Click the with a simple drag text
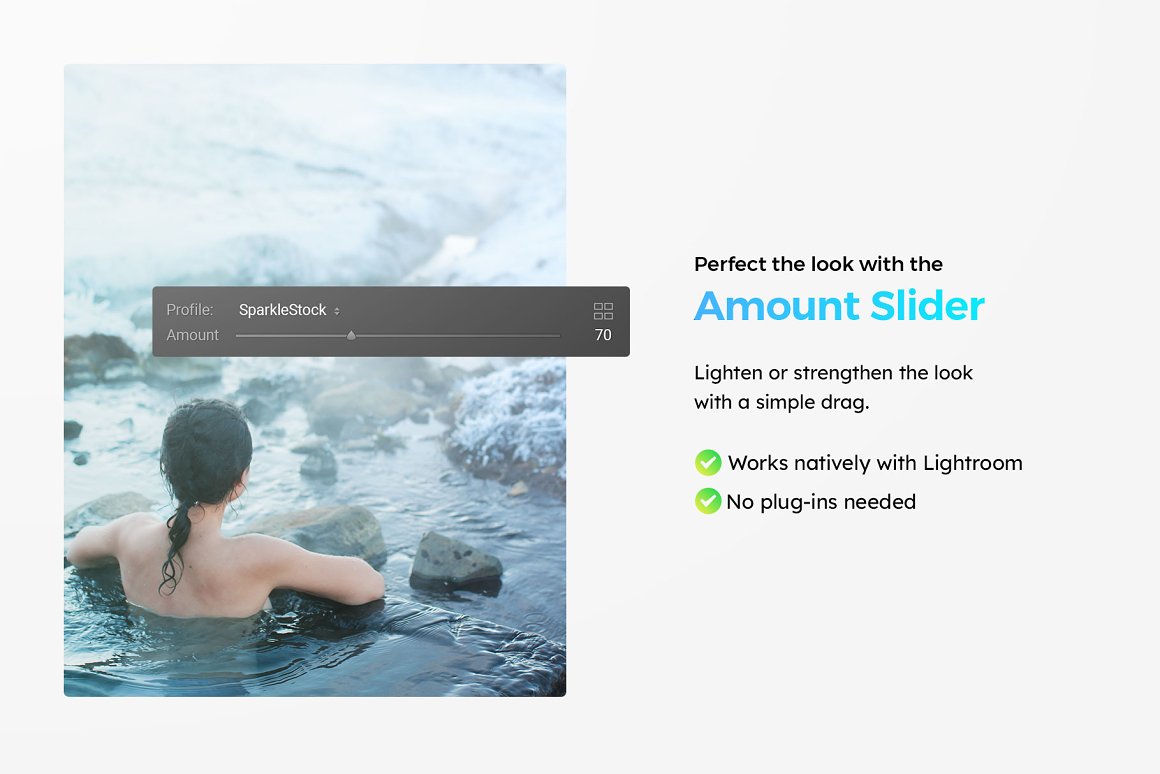The width and height of the screenshot is (1160, 774). click(x=781, y=403)
